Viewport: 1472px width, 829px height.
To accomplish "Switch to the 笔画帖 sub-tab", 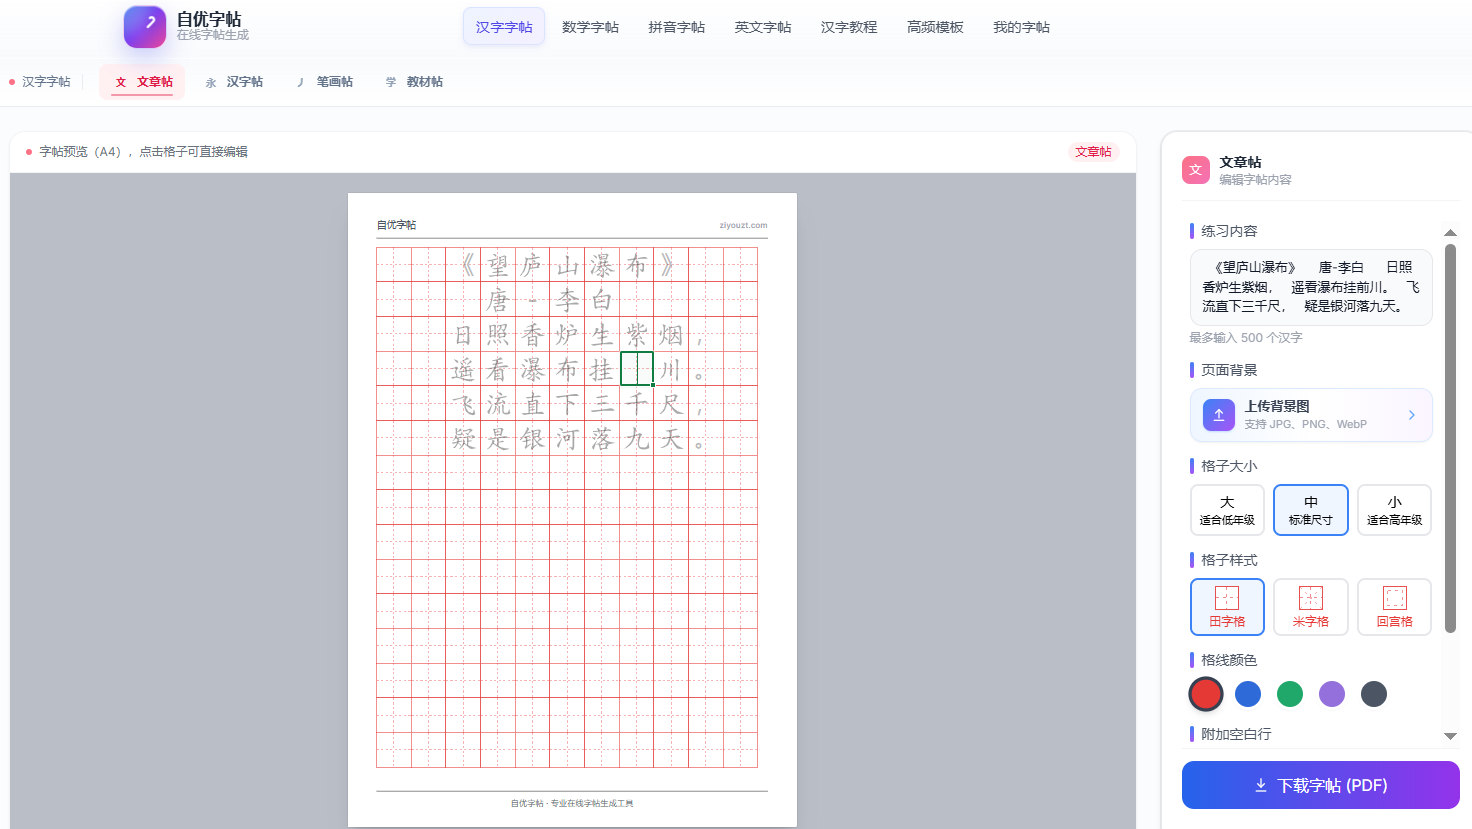I will [x=324, y=82].
